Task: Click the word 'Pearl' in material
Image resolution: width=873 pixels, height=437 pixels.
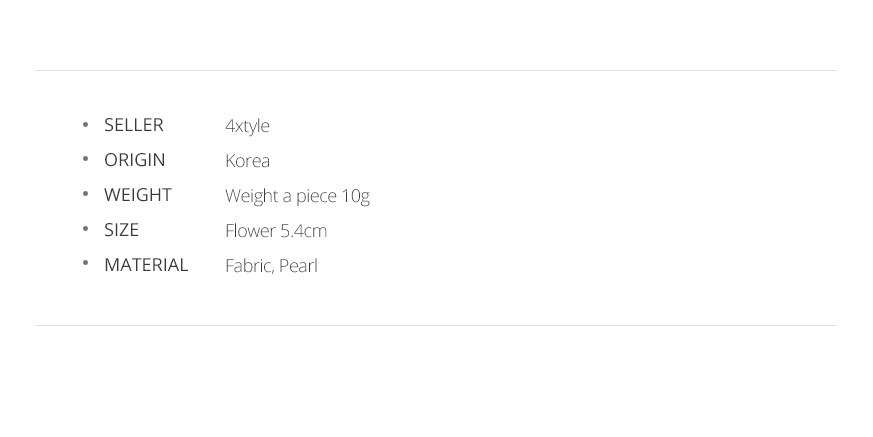Action: (x=298, y=266)
